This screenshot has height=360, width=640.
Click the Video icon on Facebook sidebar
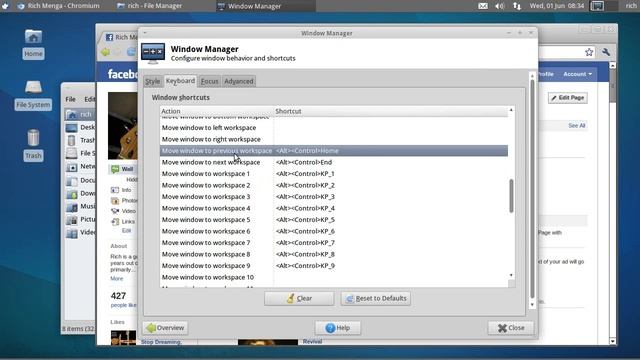click(115, 211)
